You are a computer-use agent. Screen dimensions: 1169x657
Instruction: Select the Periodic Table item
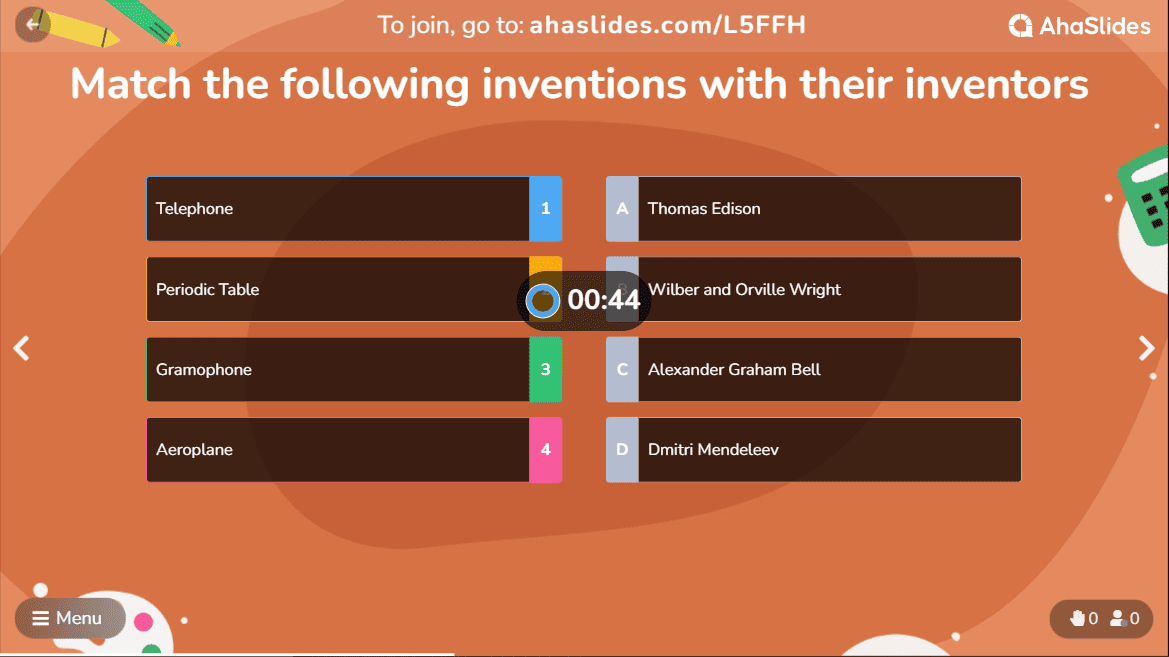(354, 289)
